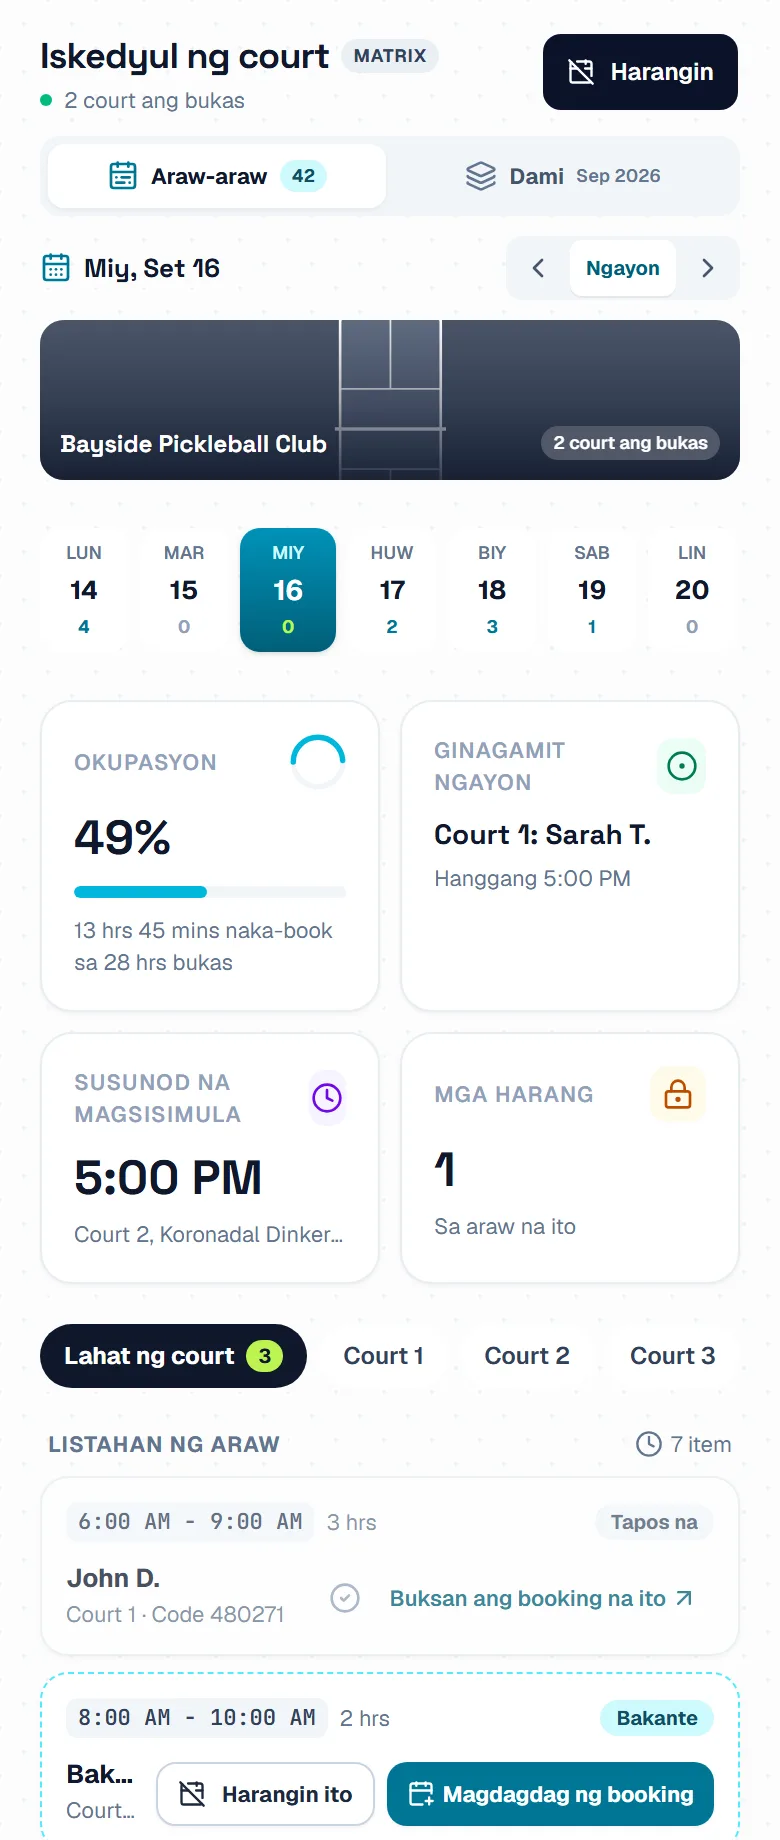The width and height of the screenshot is (780, 1840).
Task: Filter the list to Court 3
Action: [673, 1356]
